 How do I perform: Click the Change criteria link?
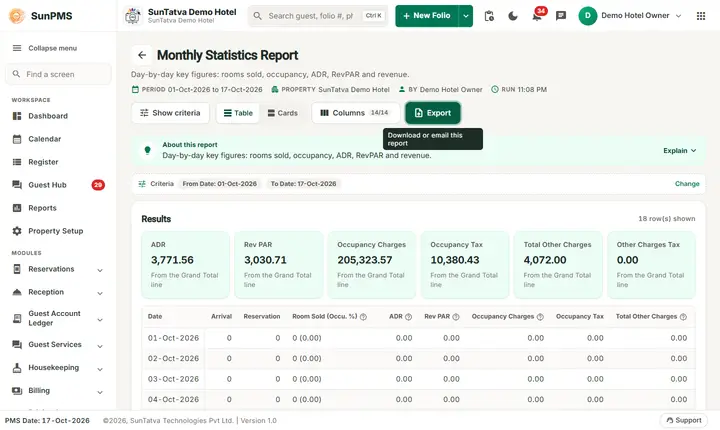tap(687, 184)
